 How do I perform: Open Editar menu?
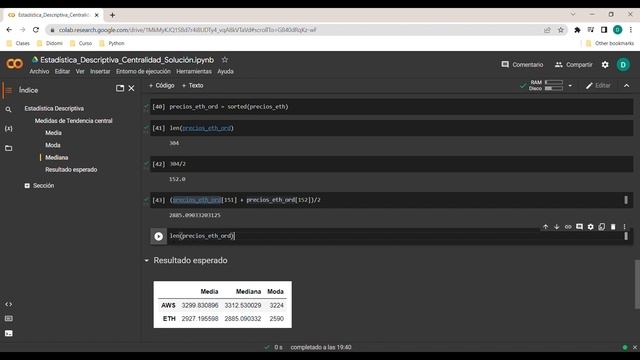62,71
